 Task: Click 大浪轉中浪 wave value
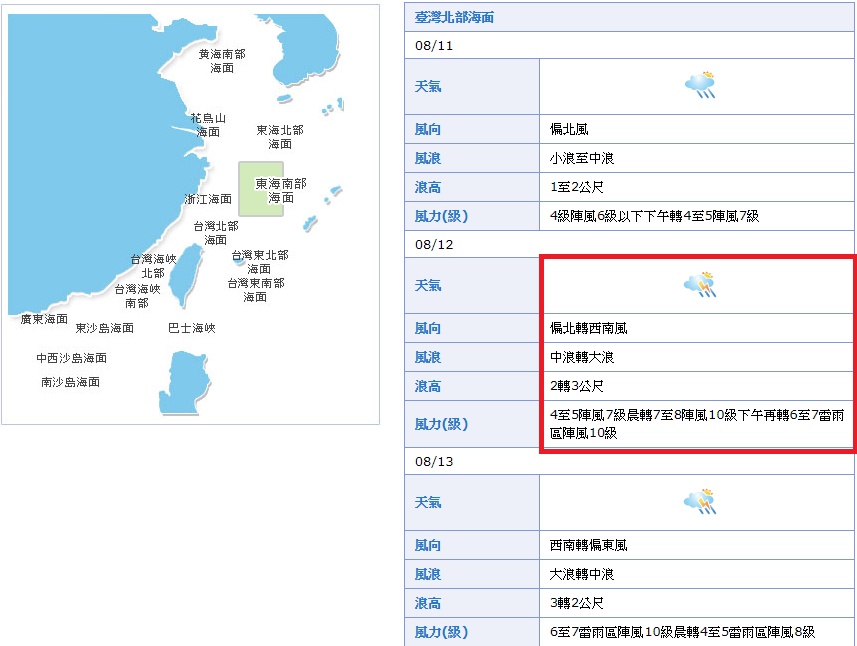pyautogui.click(x=582, y=574)
